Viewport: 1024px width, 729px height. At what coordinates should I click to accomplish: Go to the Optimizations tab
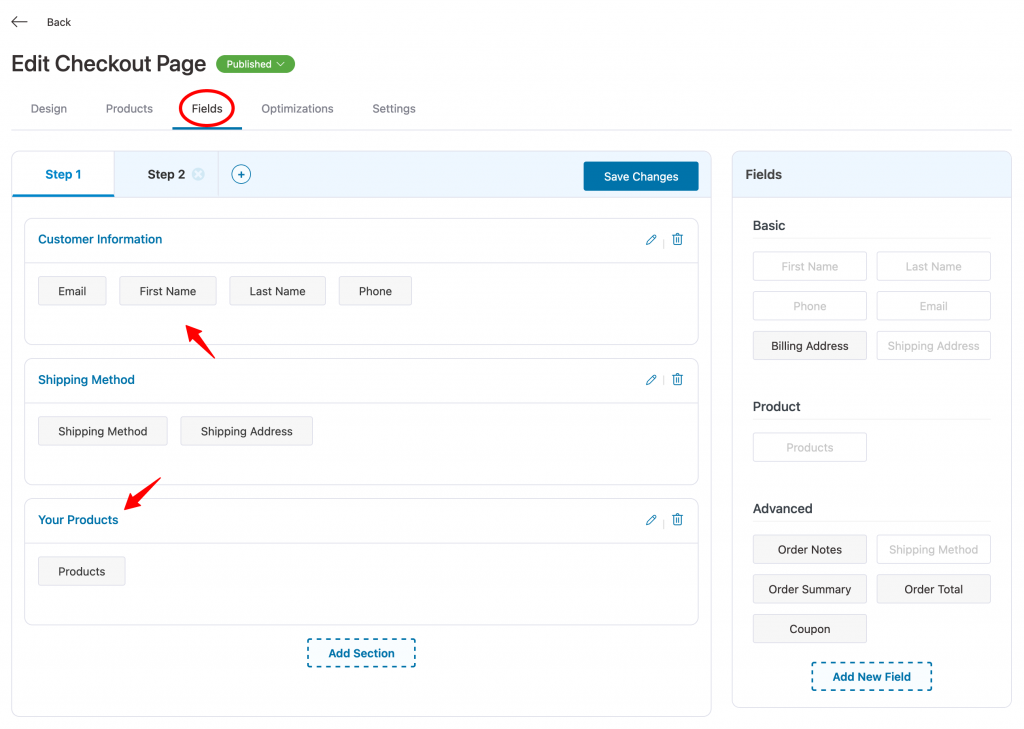point(297,108)
